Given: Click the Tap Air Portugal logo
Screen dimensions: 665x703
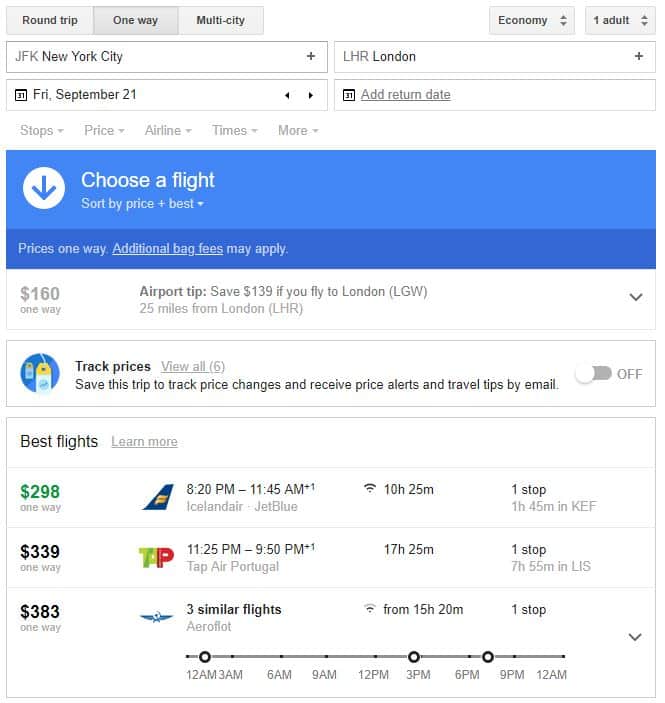Looking at the screenshot, I should (x=156, y=558).
